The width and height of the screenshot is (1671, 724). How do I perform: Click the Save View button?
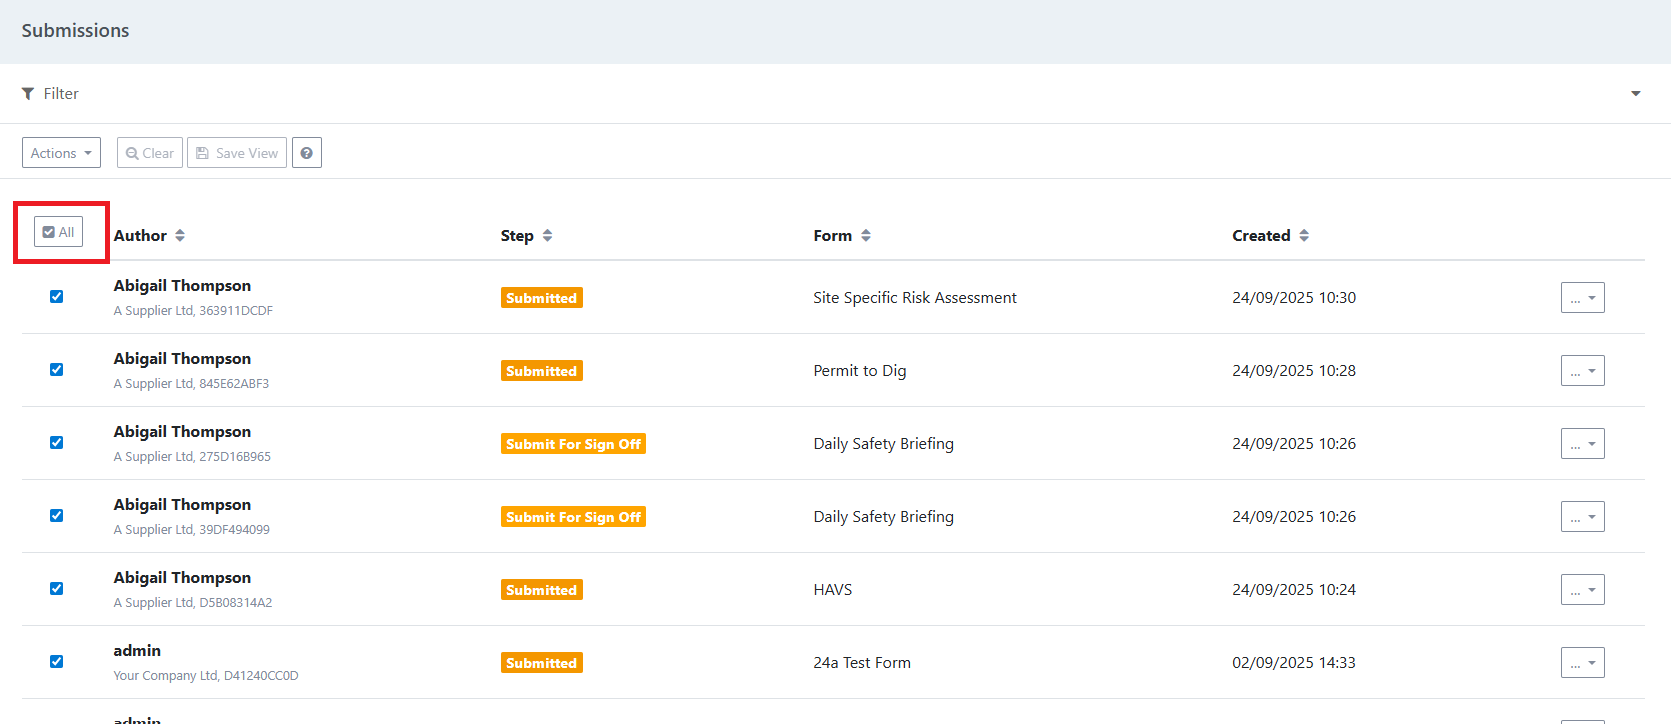pyautogui.click(x=237, y=153)
